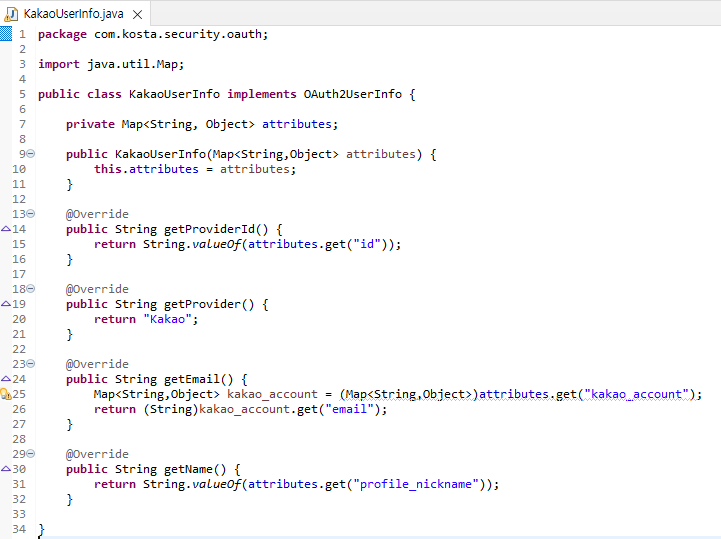Click the valueOf call on line 31

(216, 484)
